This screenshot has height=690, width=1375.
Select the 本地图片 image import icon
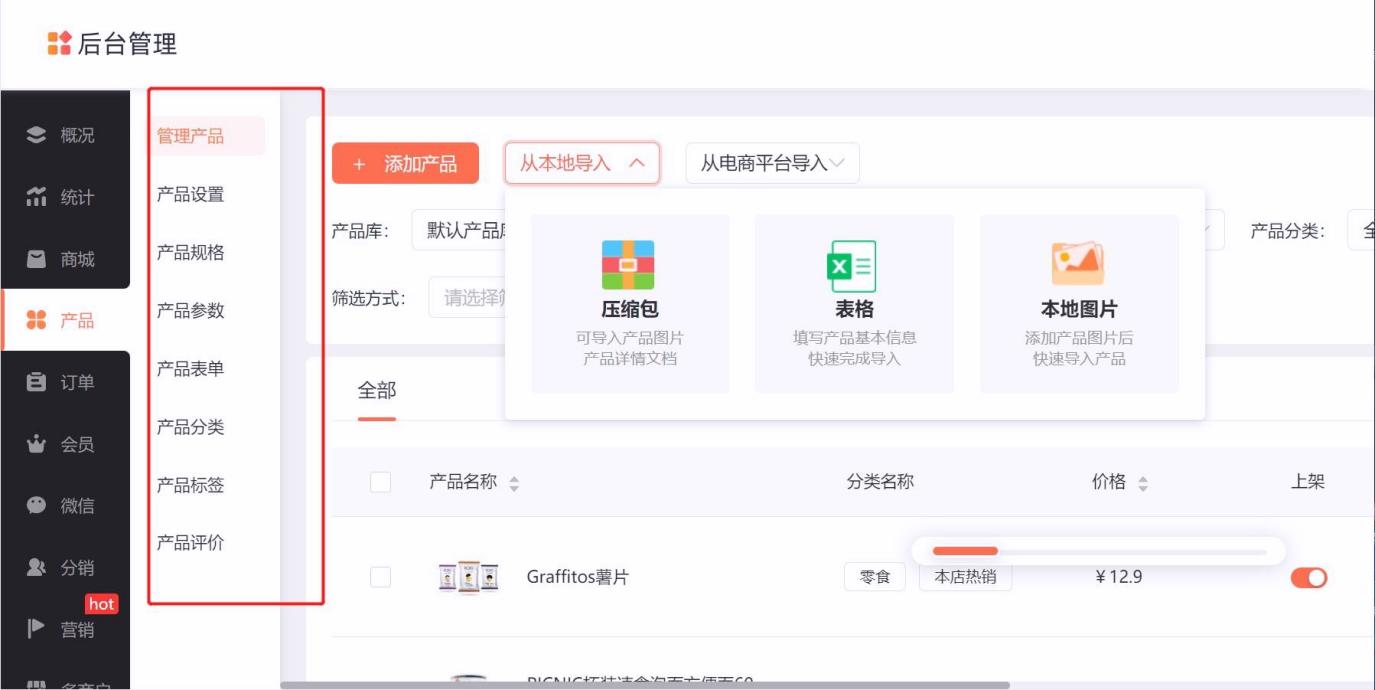(1078, 264)
